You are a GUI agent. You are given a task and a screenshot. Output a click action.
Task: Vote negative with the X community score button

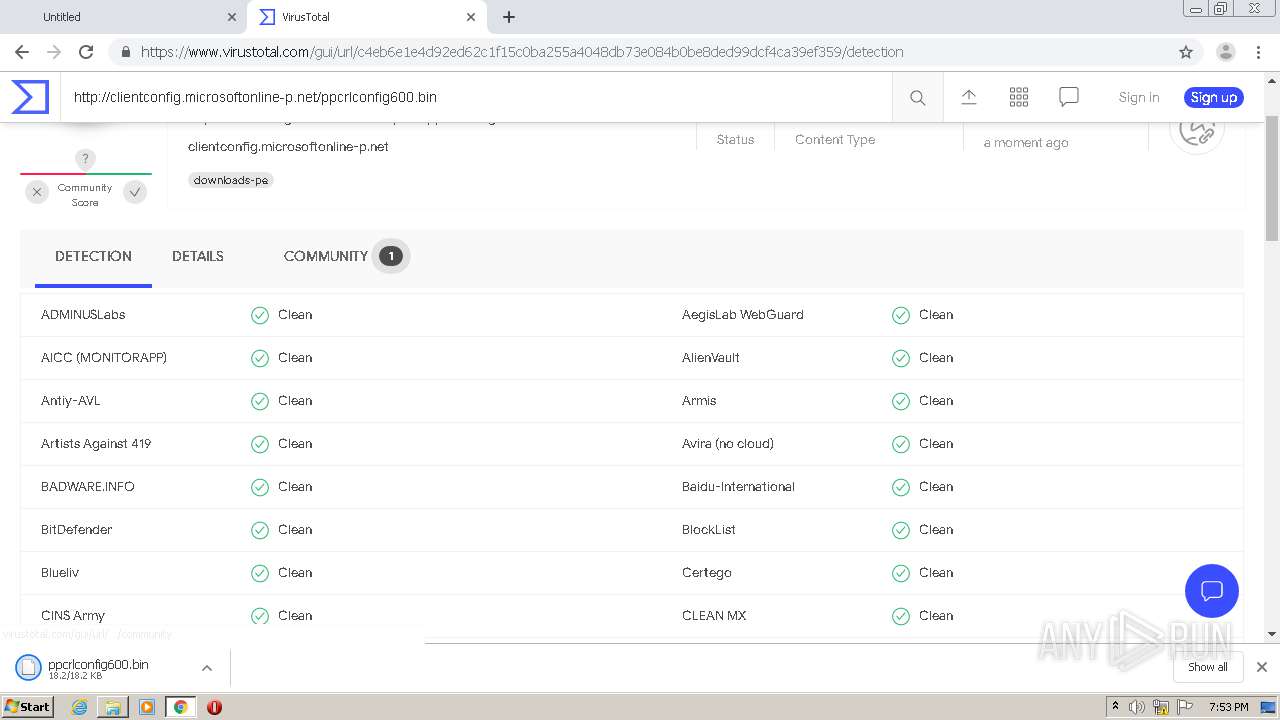click(x=37, y=192)
